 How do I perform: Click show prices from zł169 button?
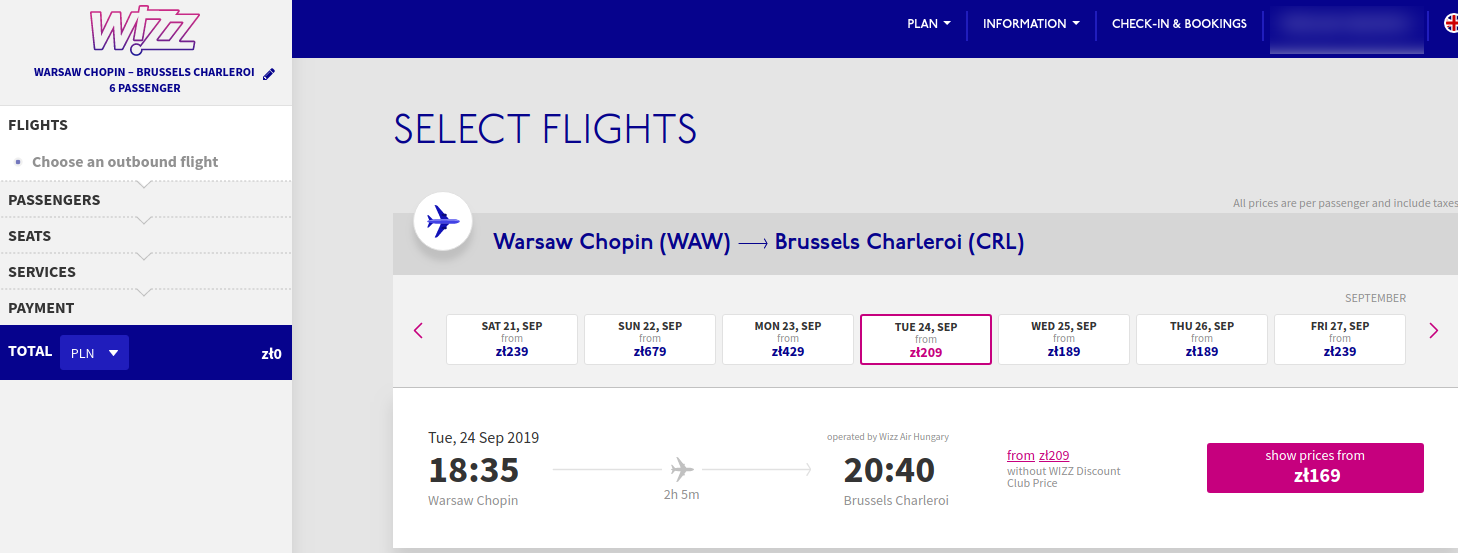click(x=1315, y=468)
